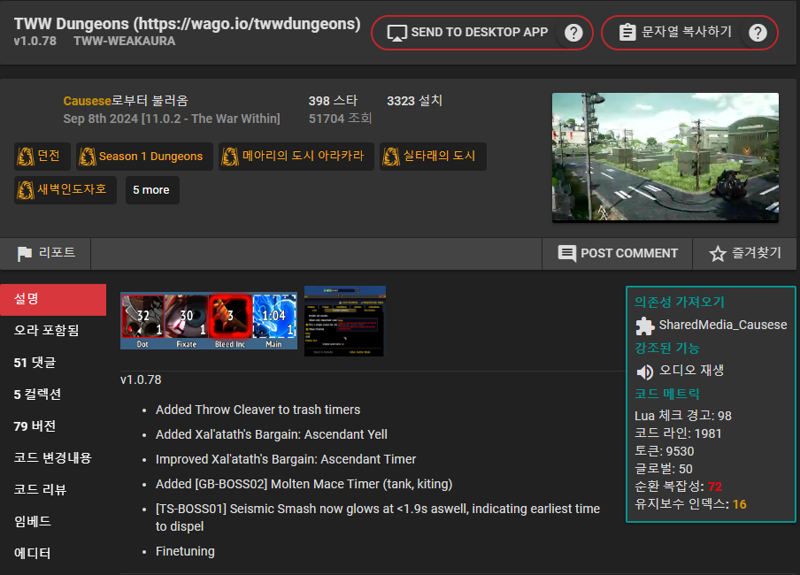Open the Causese author link
This screenshot has width=800, height=575.
[87, 101]
